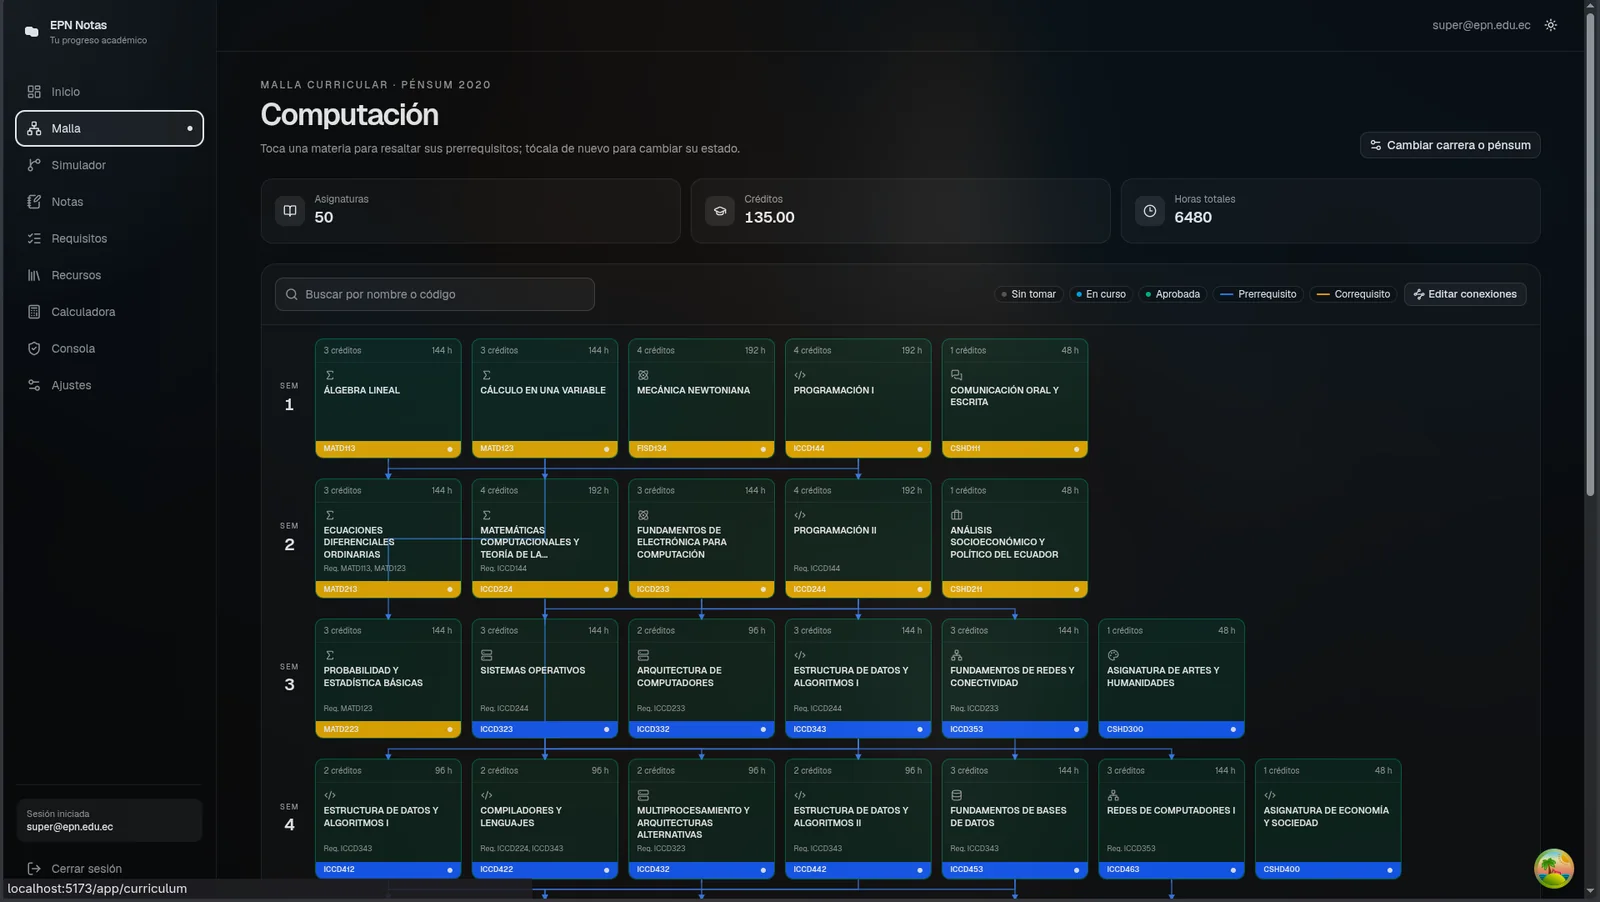
Task: Click the Recursos library icon
Action: pyautogui.click(x=34, y=275)
